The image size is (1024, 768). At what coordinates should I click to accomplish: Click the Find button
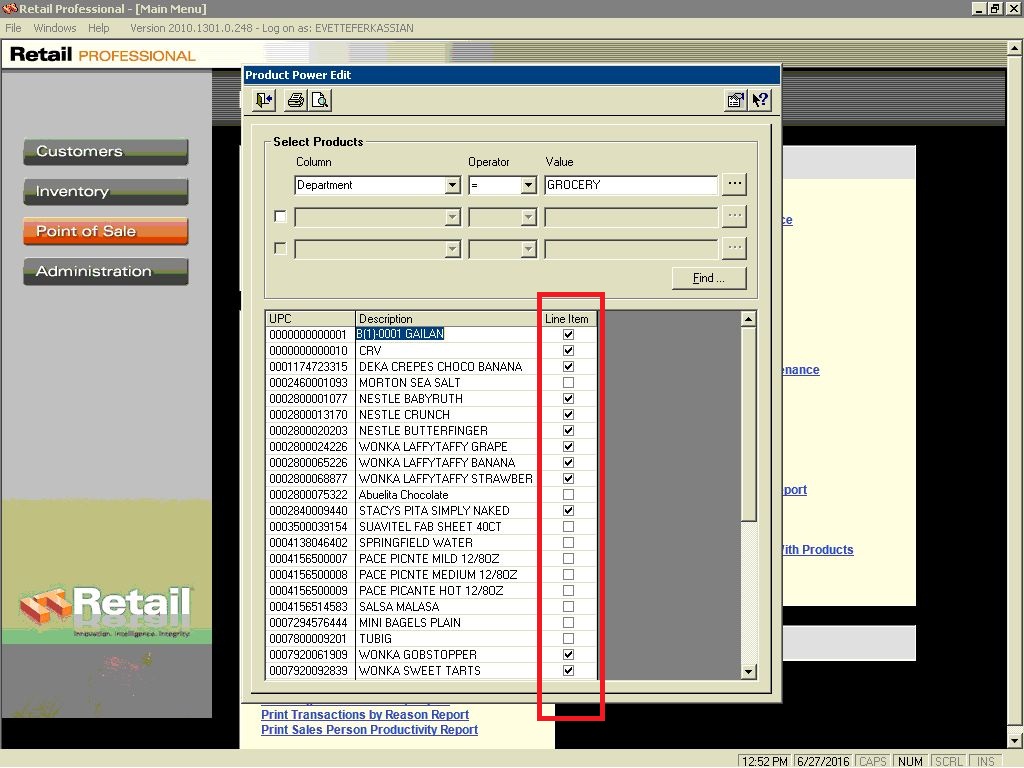(x=709, y=278)
